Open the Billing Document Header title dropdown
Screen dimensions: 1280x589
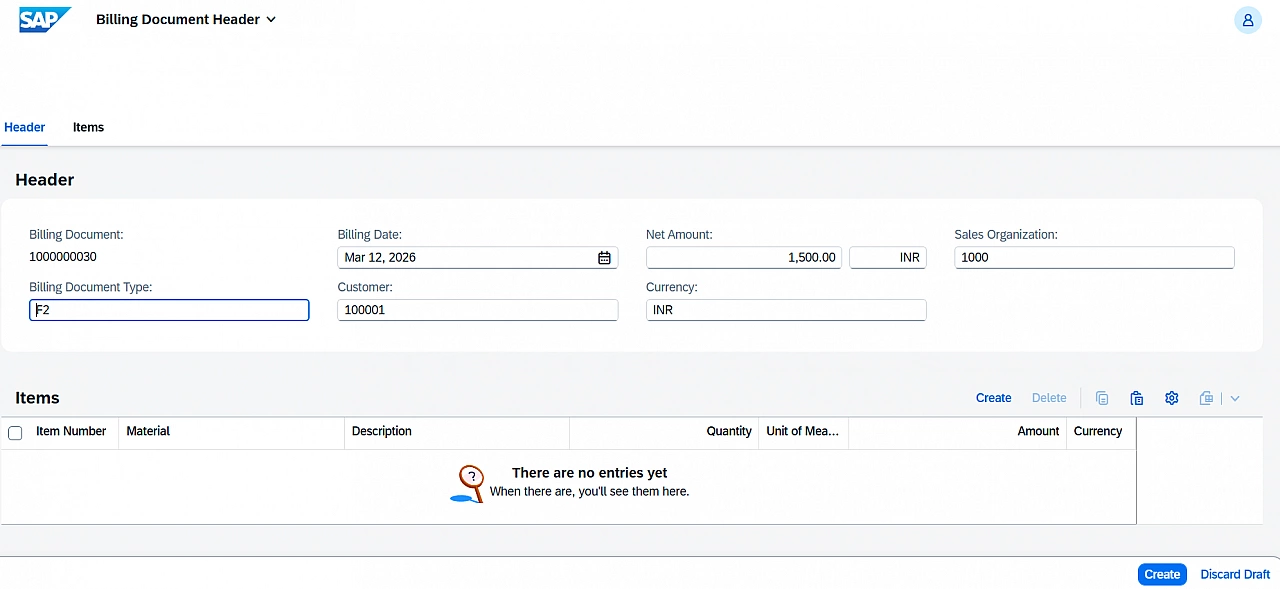(x=270, y=19)
